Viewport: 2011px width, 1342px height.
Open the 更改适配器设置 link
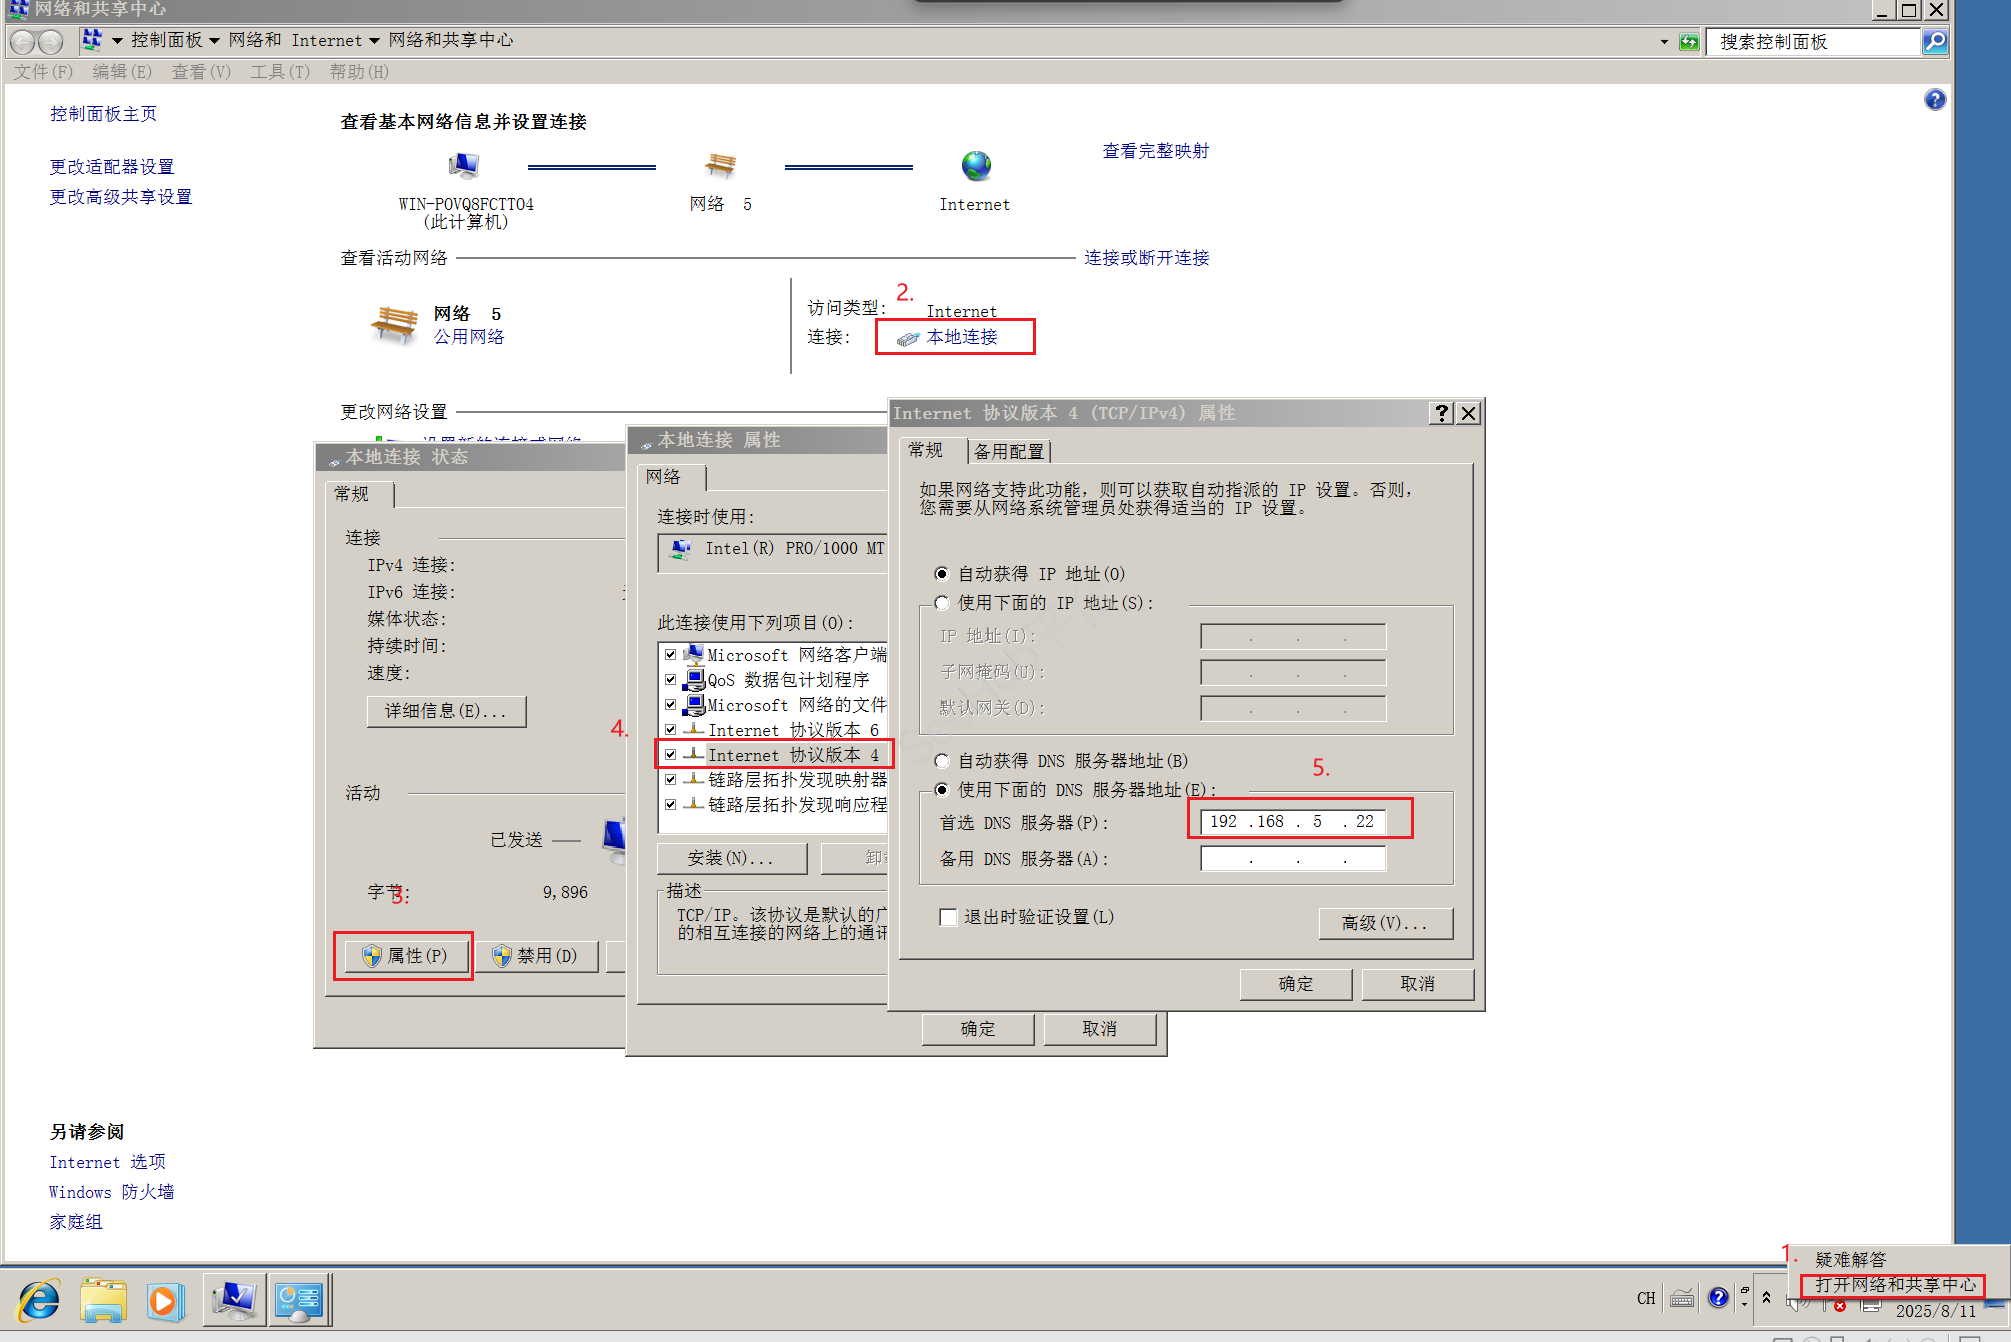pos(111,165)
